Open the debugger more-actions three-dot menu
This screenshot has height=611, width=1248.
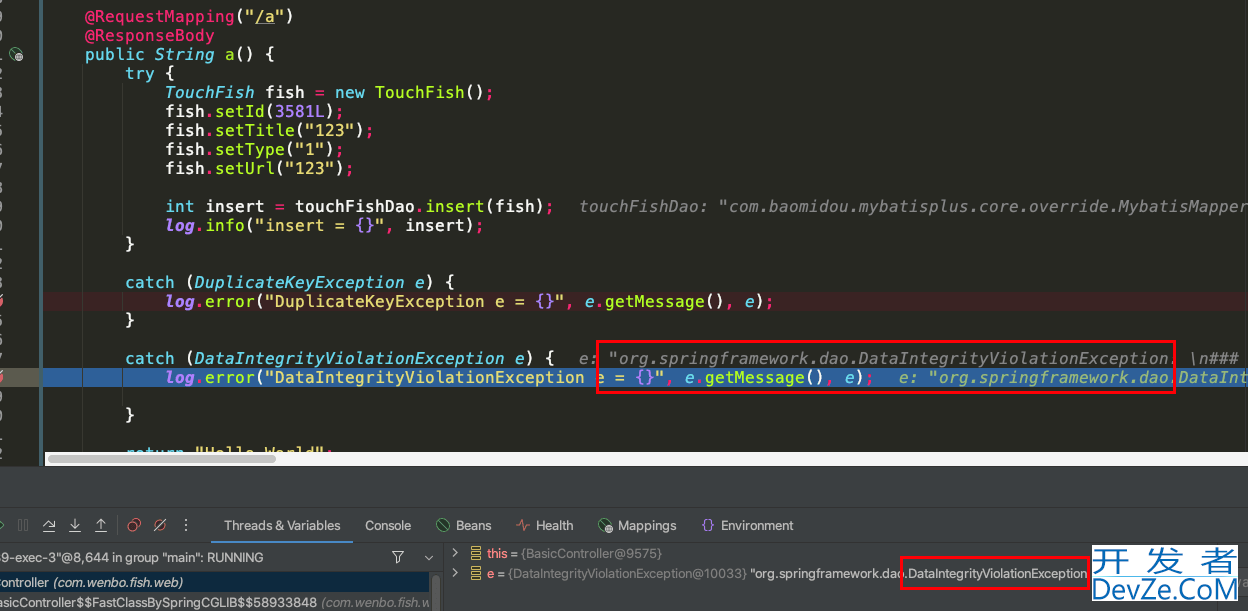point(185,525)
